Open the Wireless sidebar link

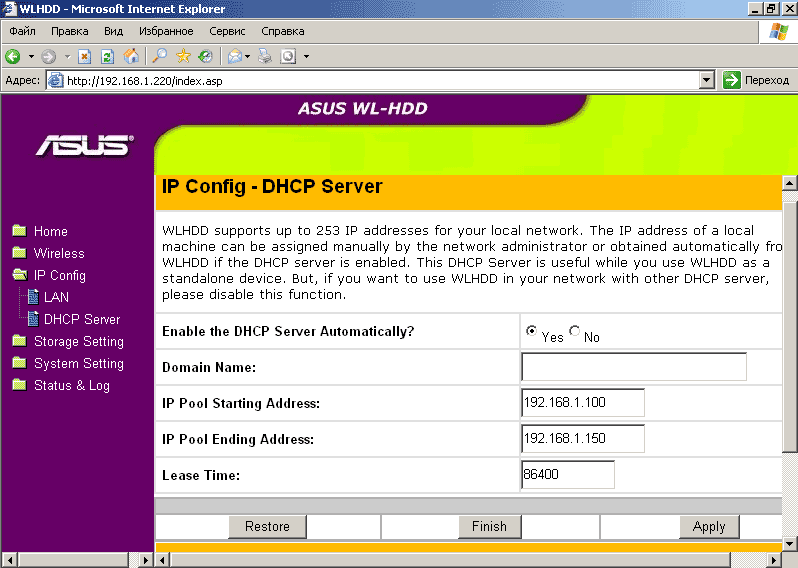(x=59, y=253)
